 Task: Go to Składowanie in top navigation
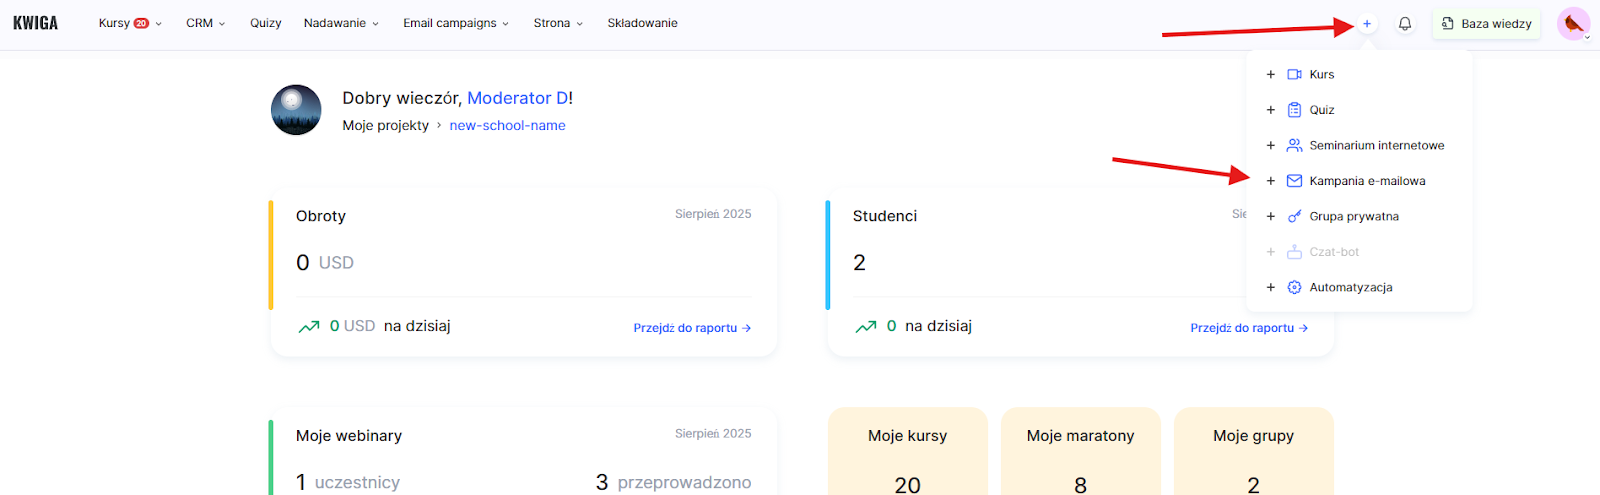click(x=642, y=23)
